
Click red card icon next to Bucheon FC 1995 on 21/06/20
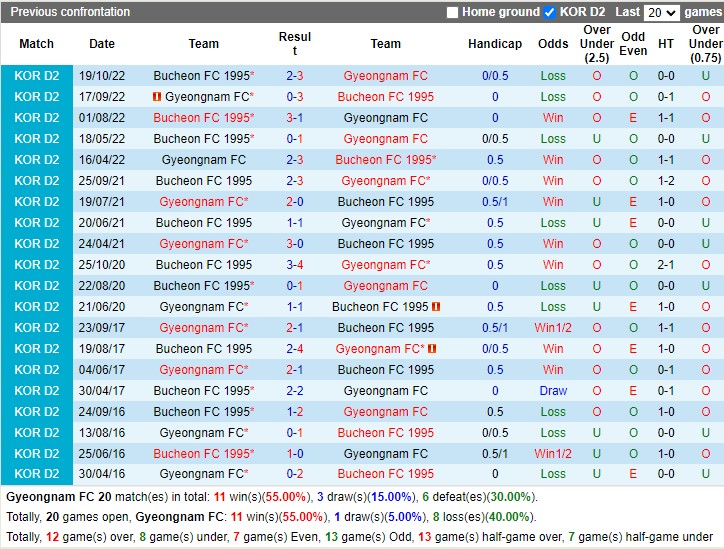(x=436, y=307)
